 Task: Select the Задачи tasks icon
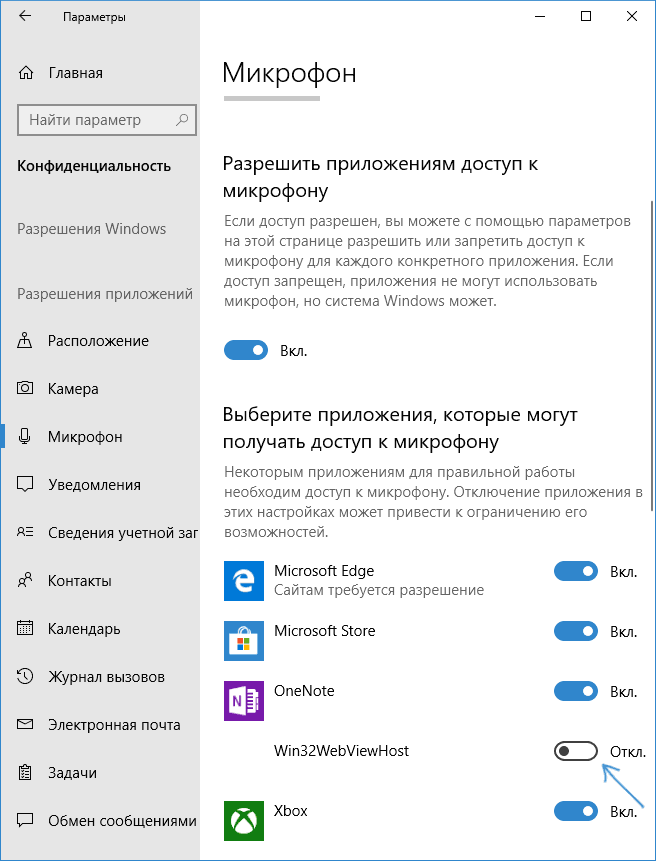click(24, 772)
